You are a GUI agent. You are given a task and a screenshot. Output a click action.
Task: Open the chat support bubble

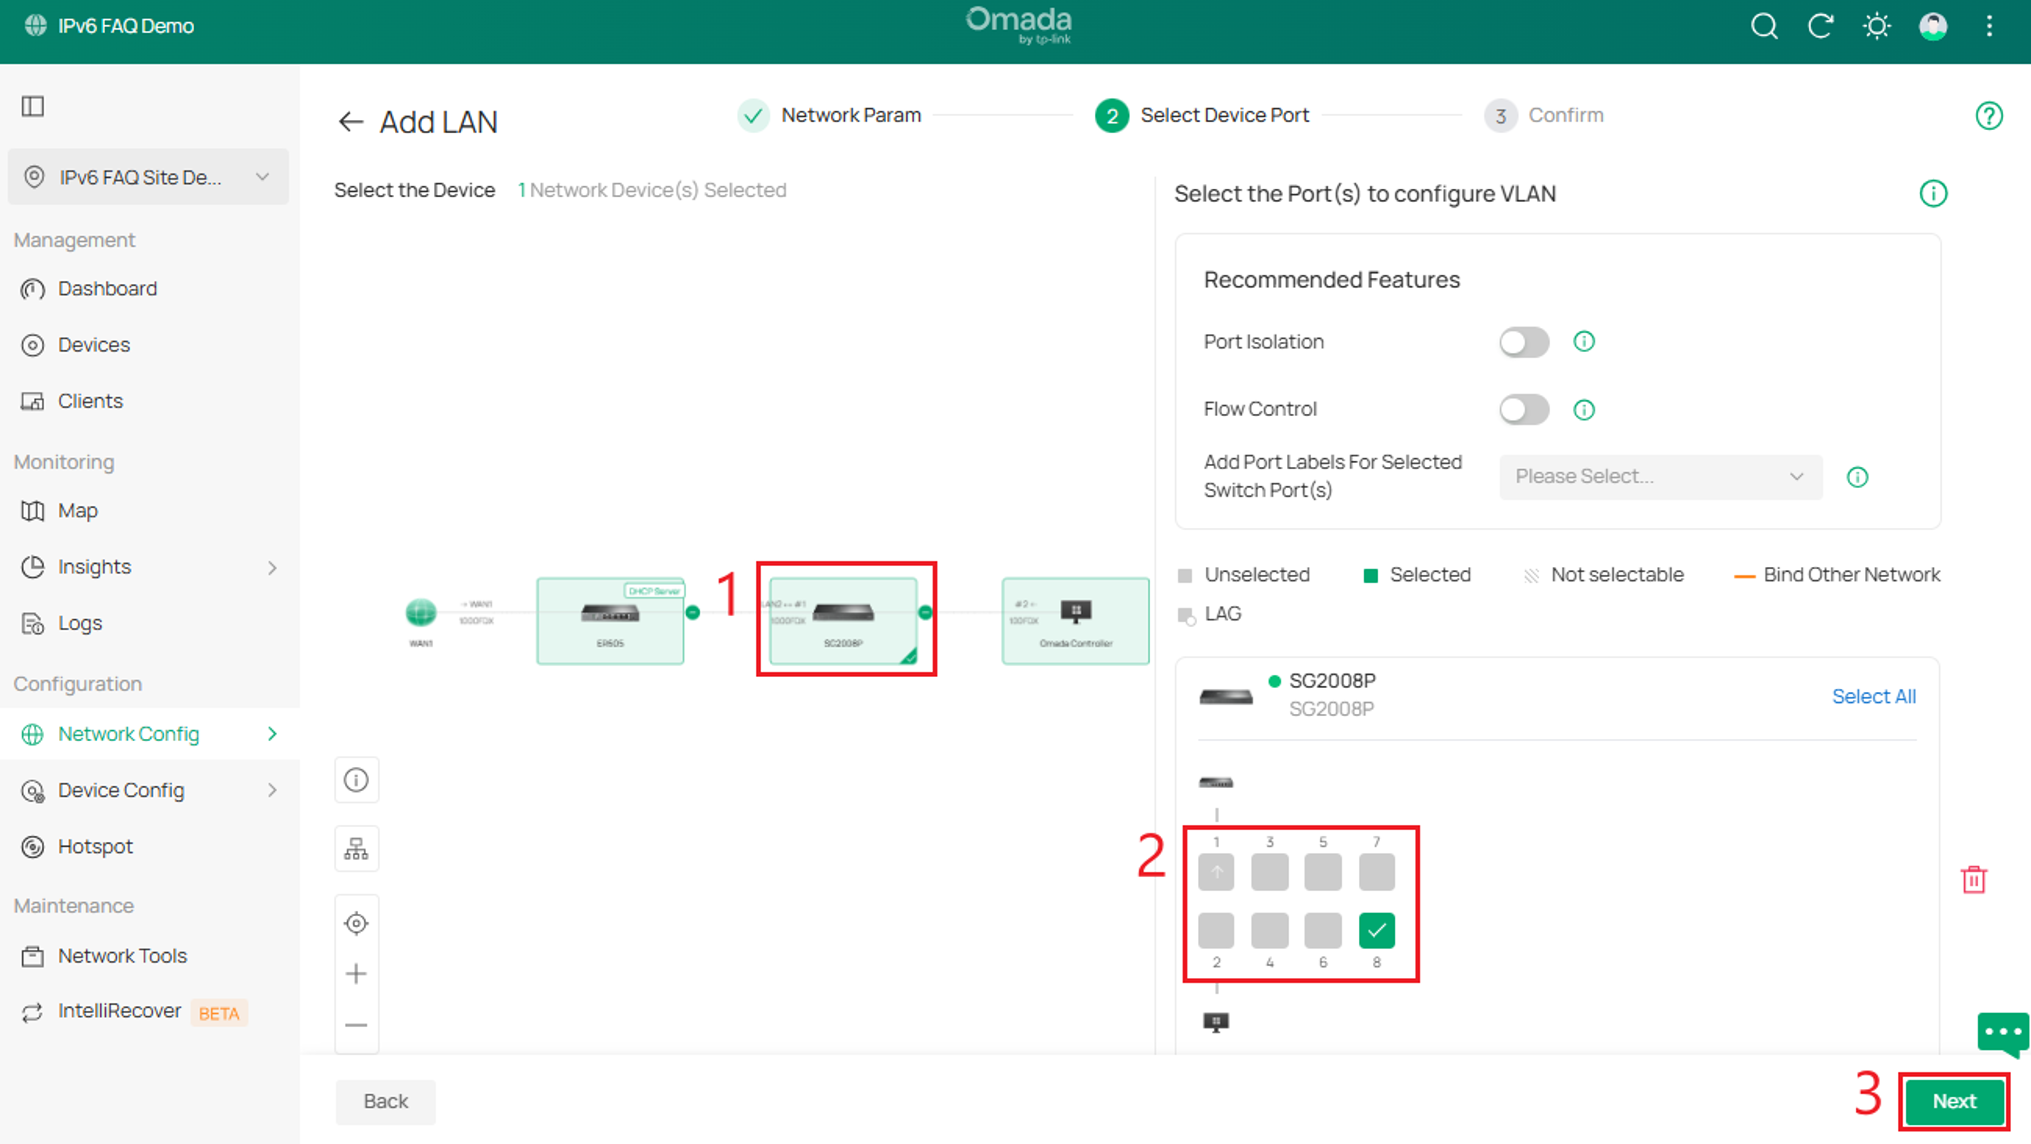point(2002,1033)
